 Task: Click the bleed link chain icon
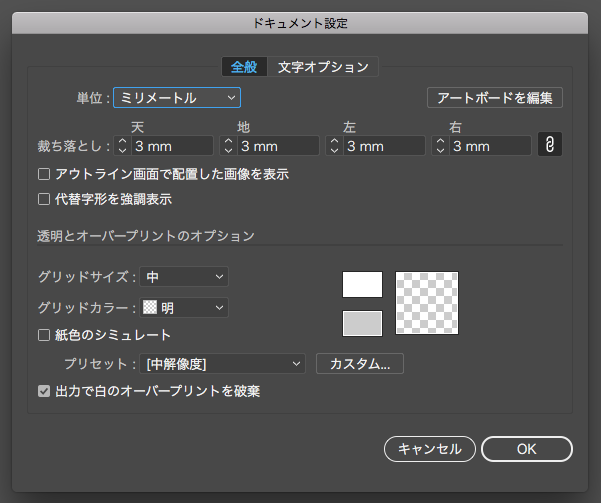pyautogui.click(x=549, y=145)
